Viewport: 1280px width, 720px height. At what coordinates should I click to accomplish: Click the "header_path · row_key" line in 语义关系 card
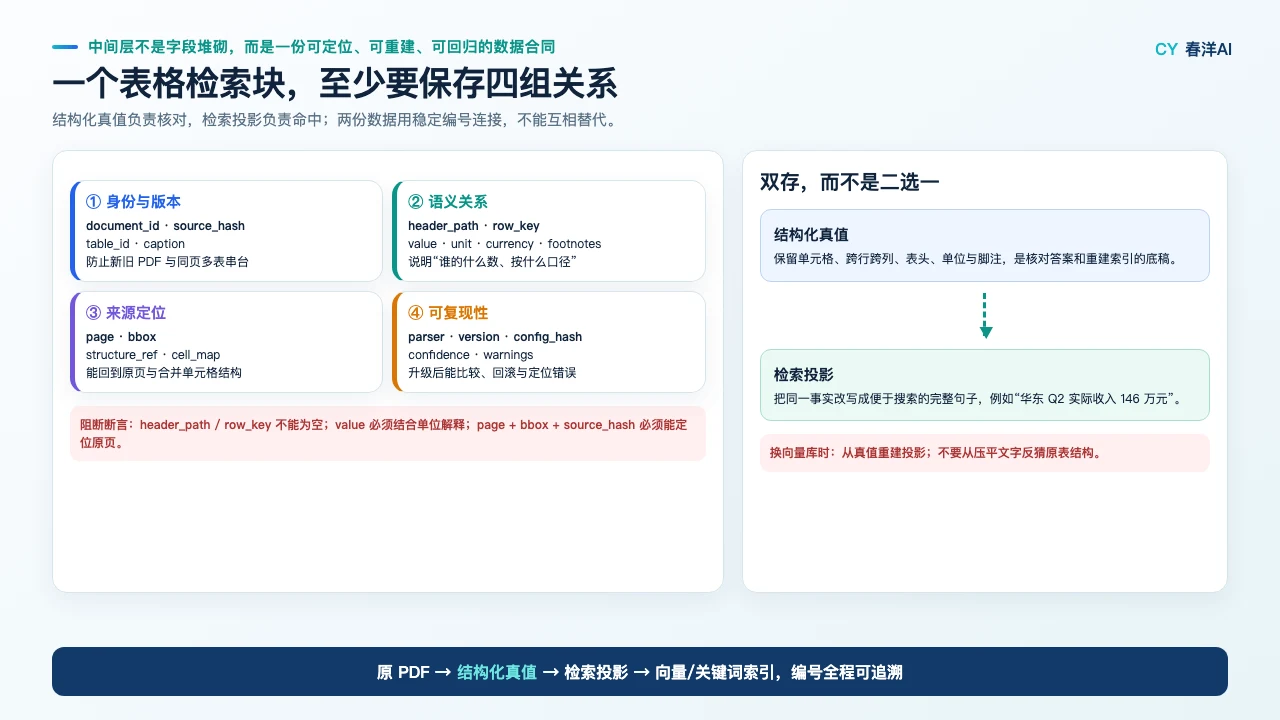[x=474, y=226]
